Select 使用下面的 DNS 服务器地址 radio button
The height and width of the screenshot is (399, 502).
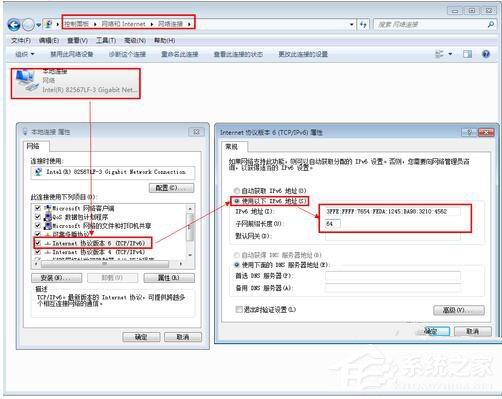(237, 265)
